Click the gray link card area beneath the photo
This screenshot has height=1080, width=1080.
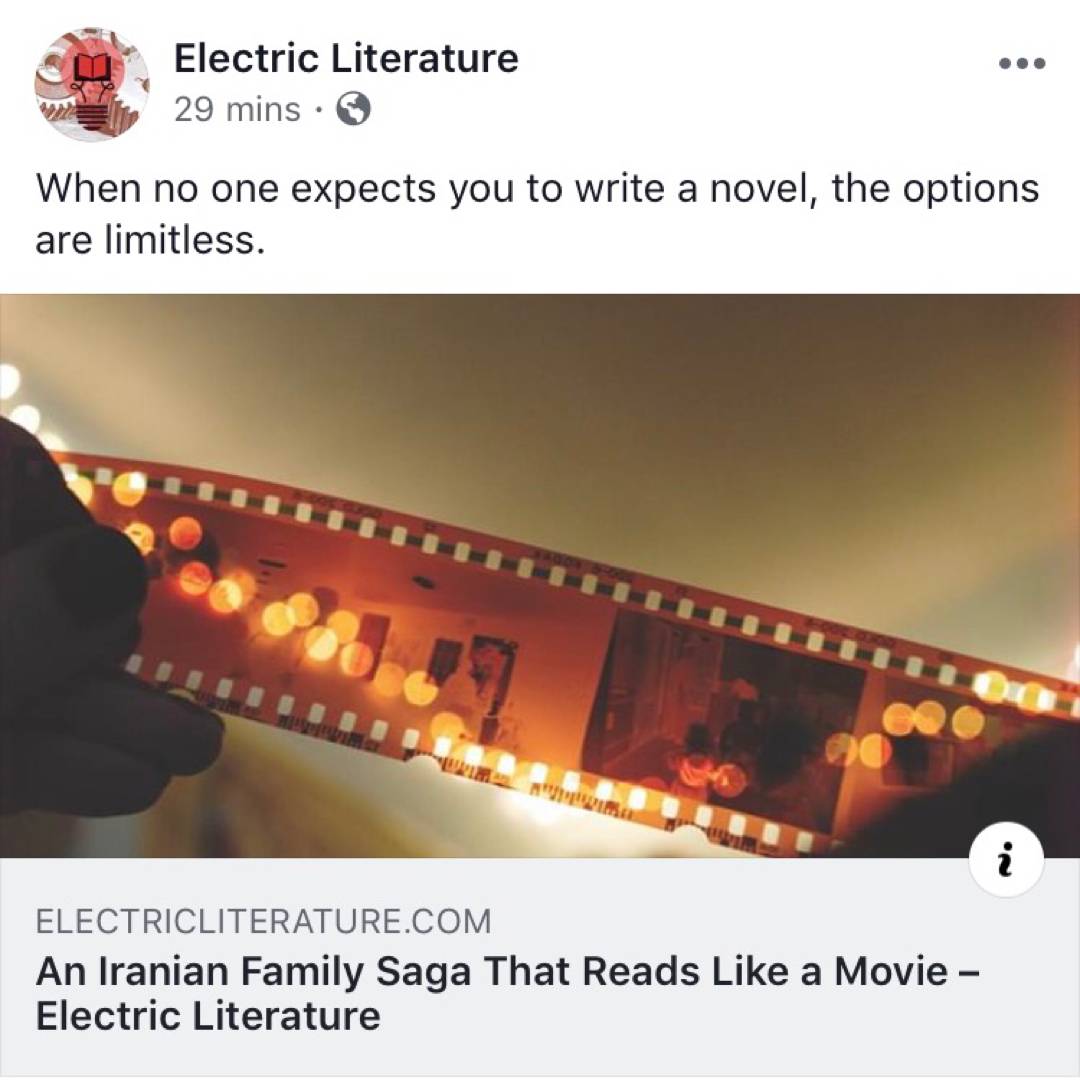[540, 966]
